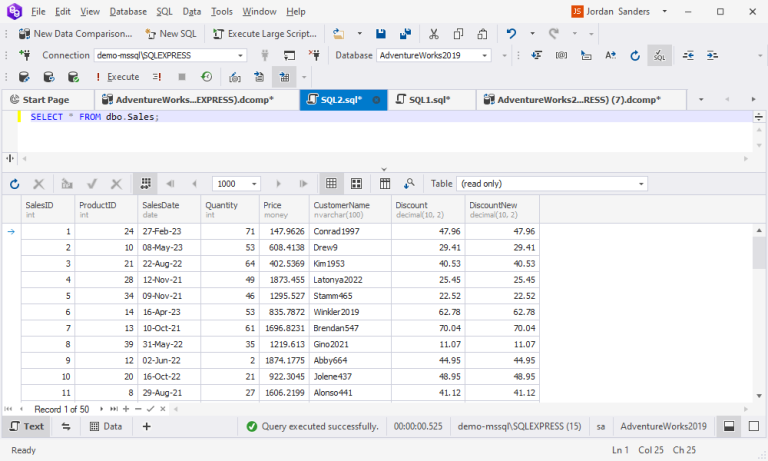The image size is (768, 461).
Task: Open the Database menu
Action: point(128,11)
